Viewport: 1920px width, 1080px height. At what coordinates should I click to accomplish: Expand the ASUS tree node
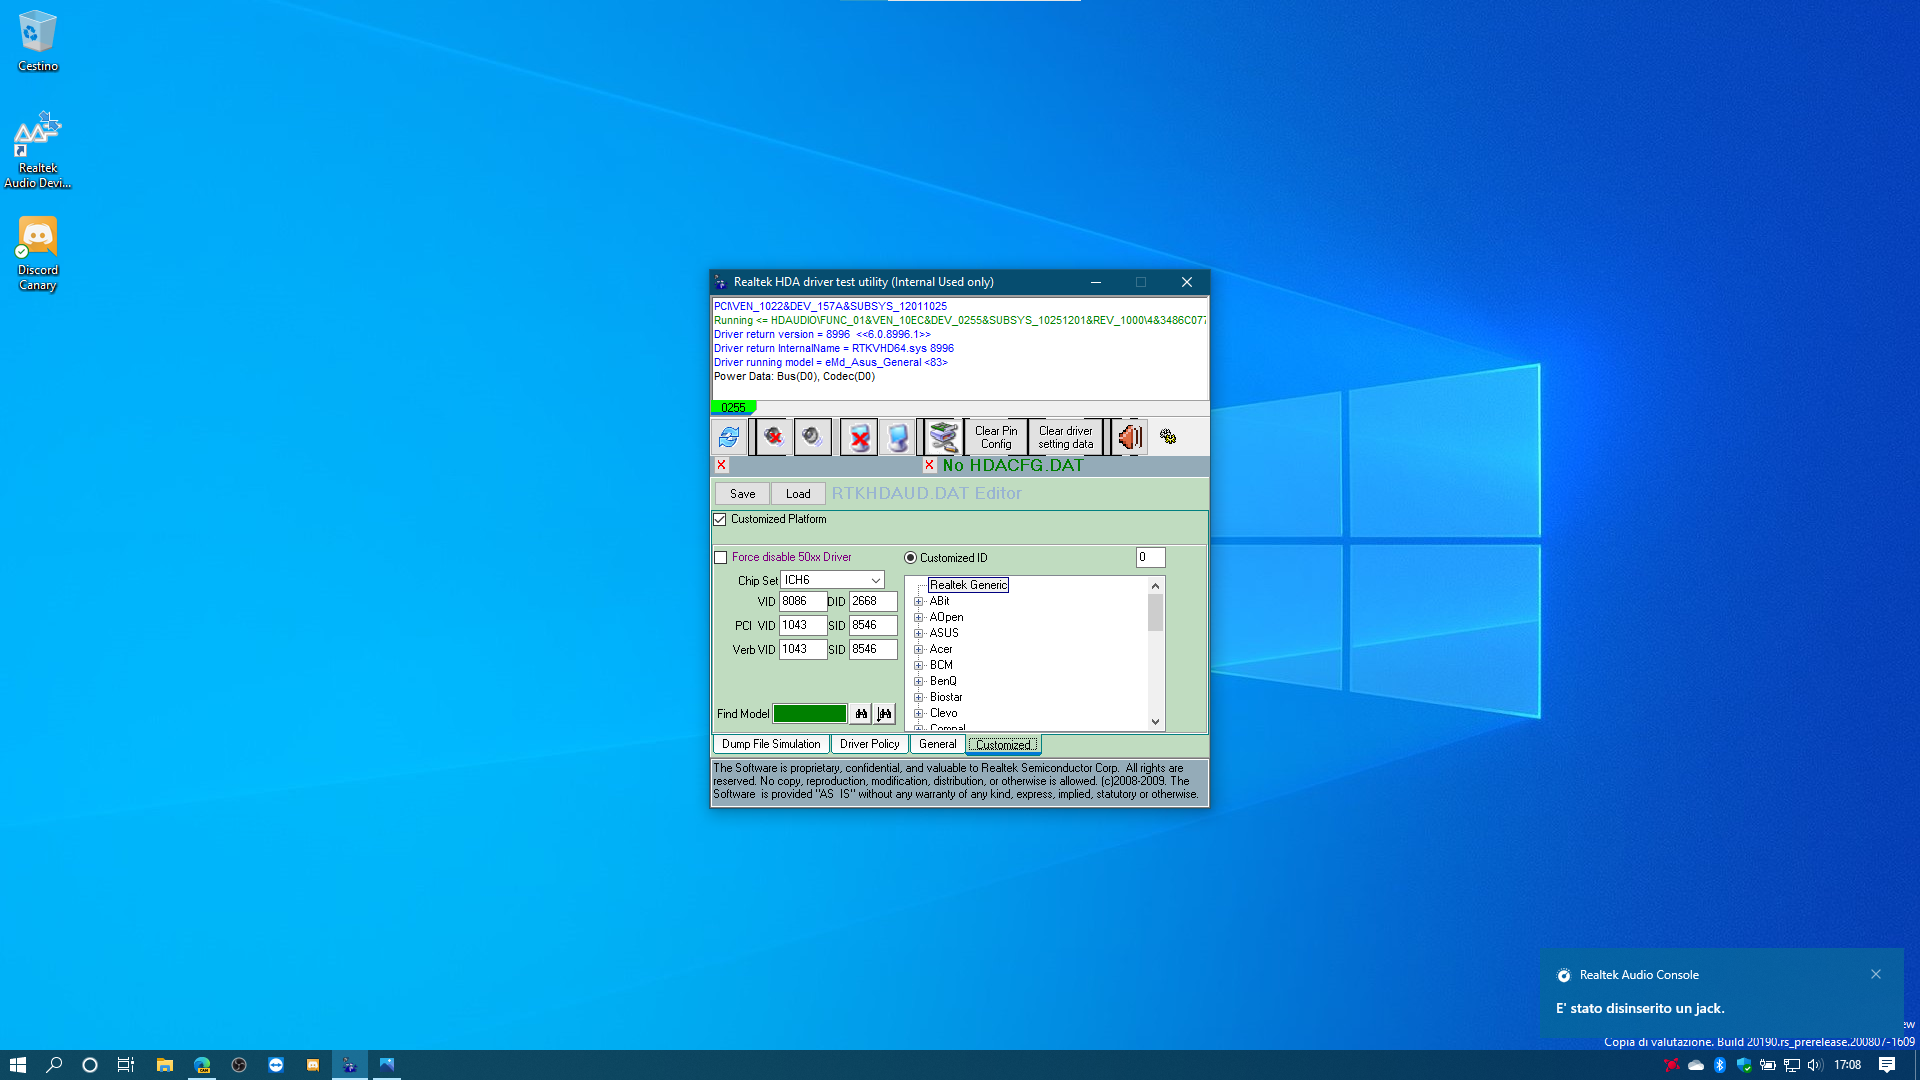919,634
